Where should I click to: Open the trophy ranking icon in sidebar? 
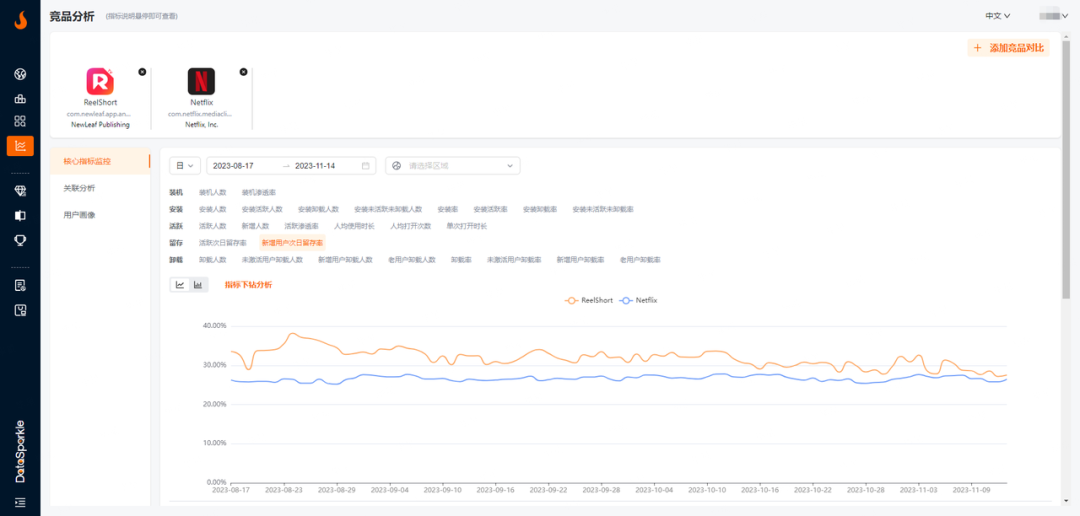20,240
